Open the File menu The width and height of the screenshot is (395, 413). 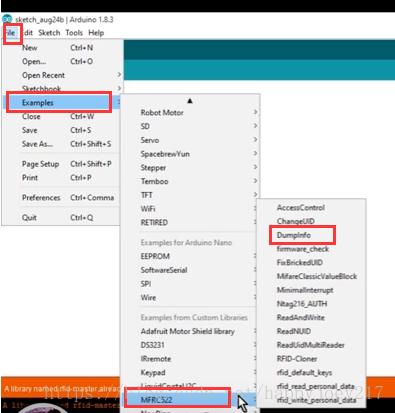(10, 33)
